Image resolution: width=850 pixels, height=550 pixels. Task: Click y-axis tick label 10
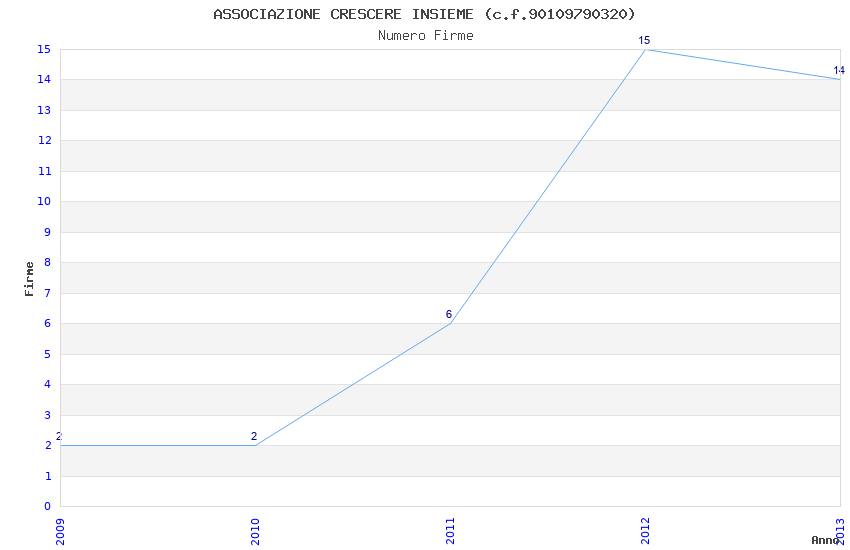(x=44, y=201)
